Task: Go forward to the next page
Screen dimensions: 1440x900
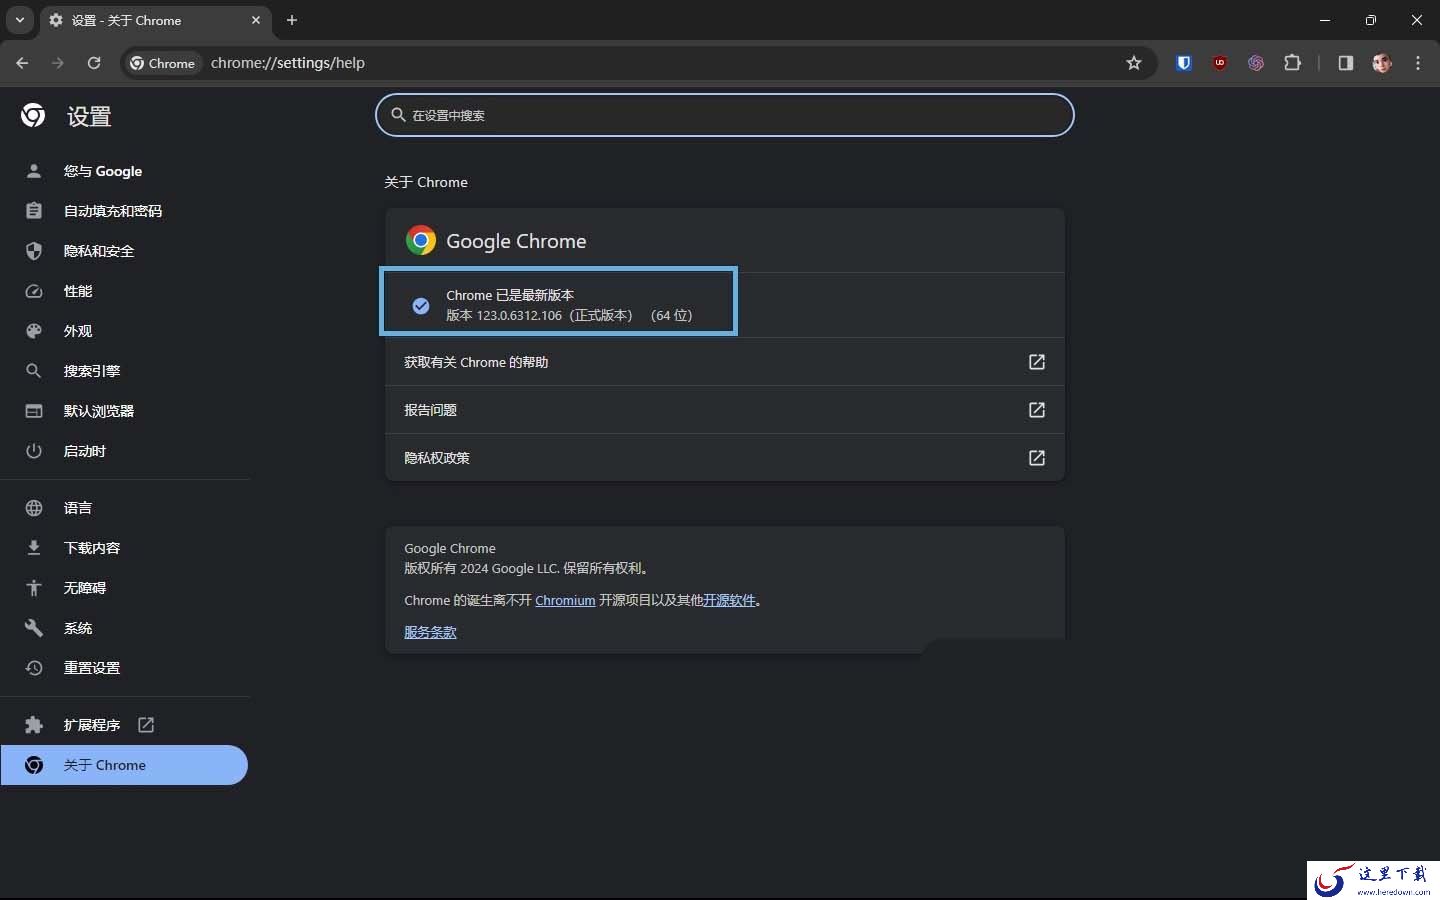Action: pos(58,63)
